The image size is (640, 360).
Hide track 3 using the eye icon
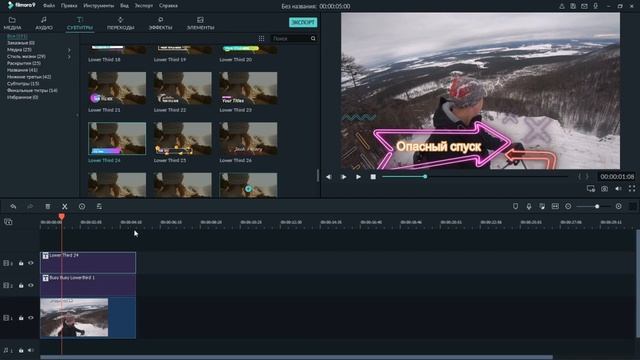click(x=31, y=263)
